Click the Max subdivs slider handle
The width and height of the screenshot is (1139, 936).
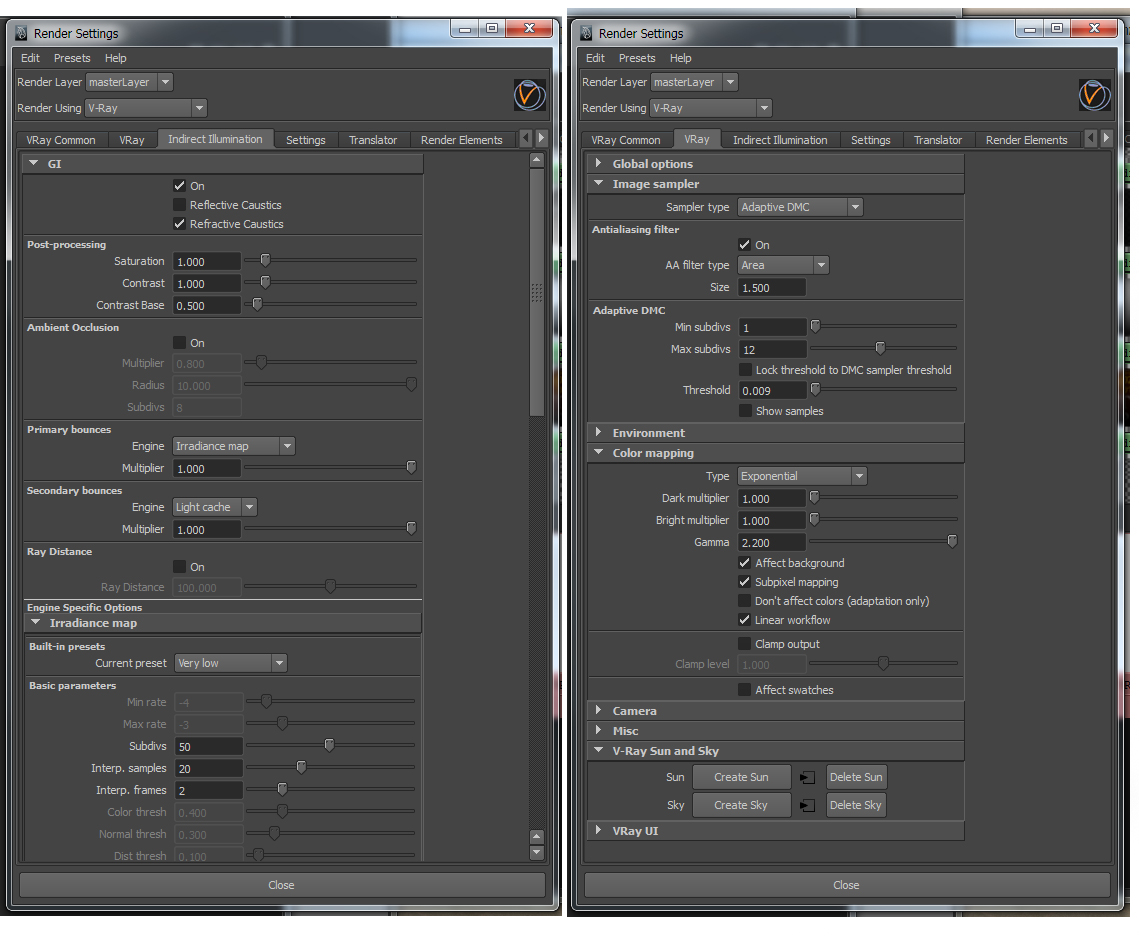coord(880,349)
